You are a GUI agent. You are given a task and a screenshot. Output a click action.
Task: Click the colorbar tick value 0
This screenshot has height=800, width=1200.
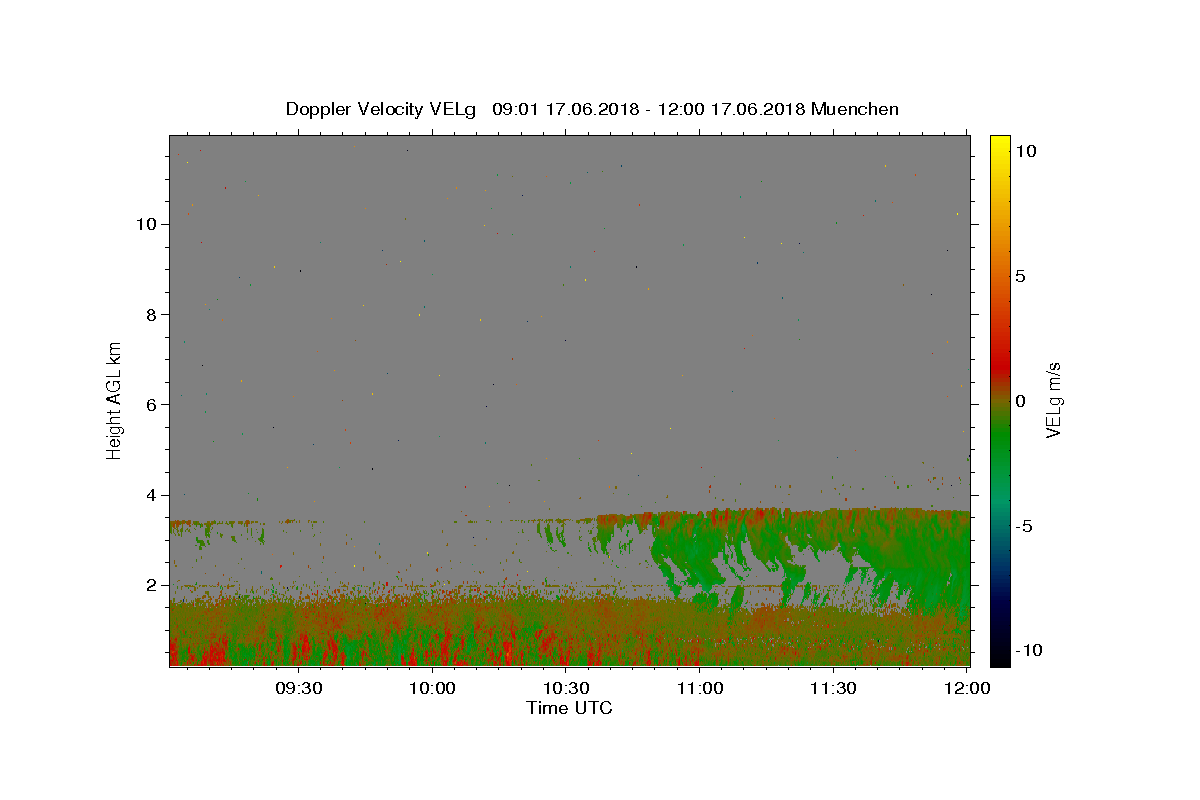pyautogui.click(x=1020, y=401)
